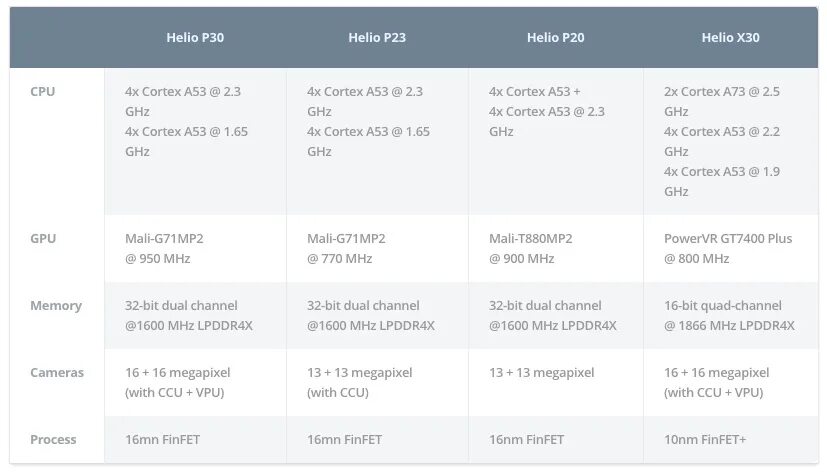Click the Helio P30 column header
Image resolution: width=827 pixels, height=472 pixels.
[x=194, y=38]
